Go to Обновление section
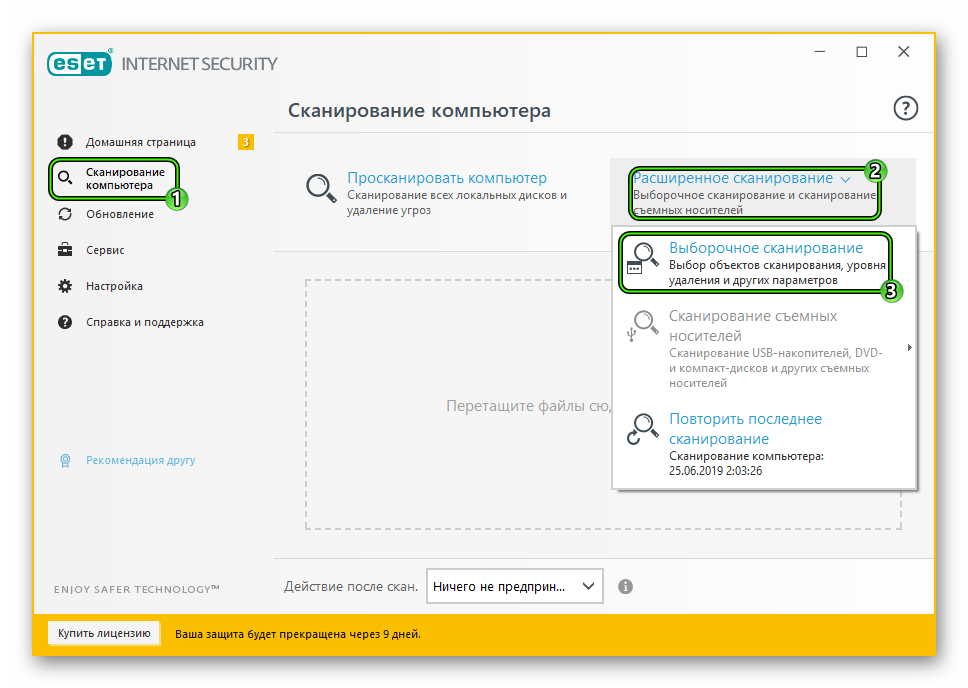The width and height of the screenshot is (968, 688). tap(120, 214)
